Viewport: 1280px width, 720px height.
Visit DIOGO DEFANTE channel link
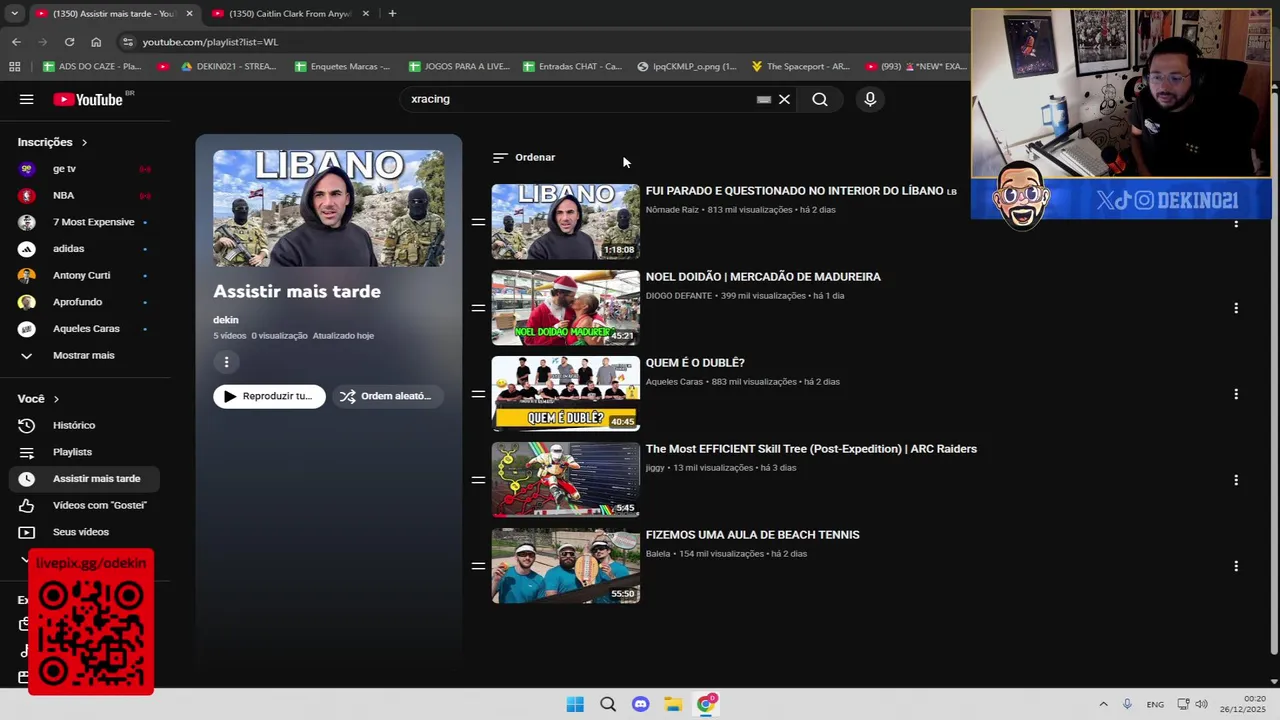pos(679,296)
